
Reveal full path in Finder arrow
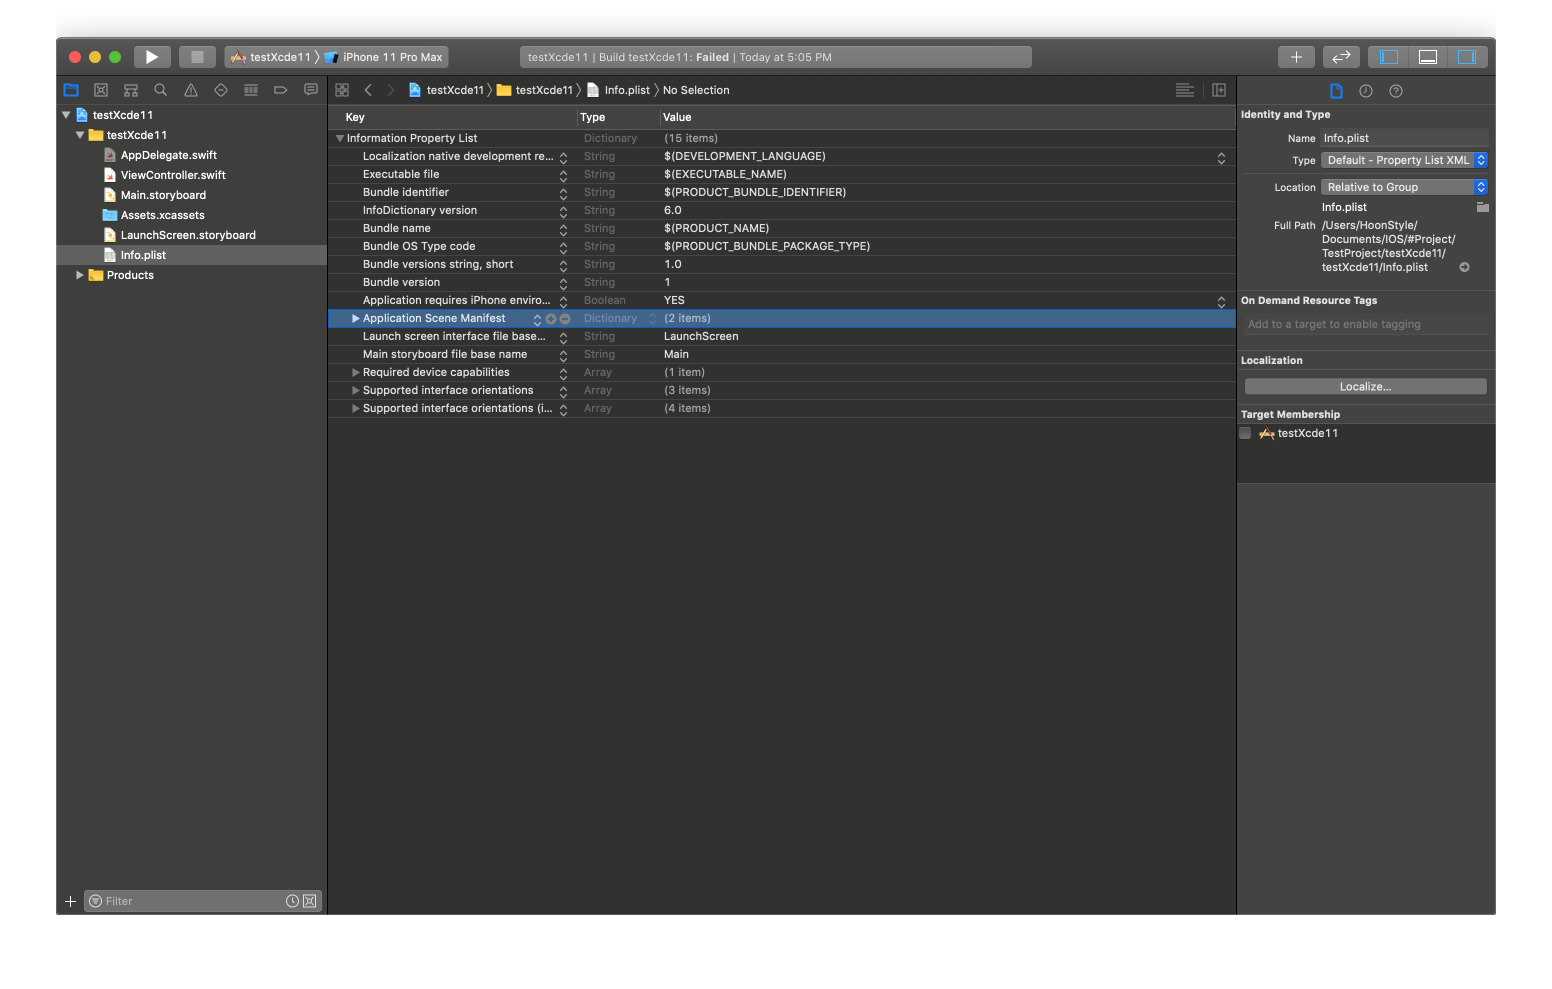pyautogui.click(x=1464, y=267)
